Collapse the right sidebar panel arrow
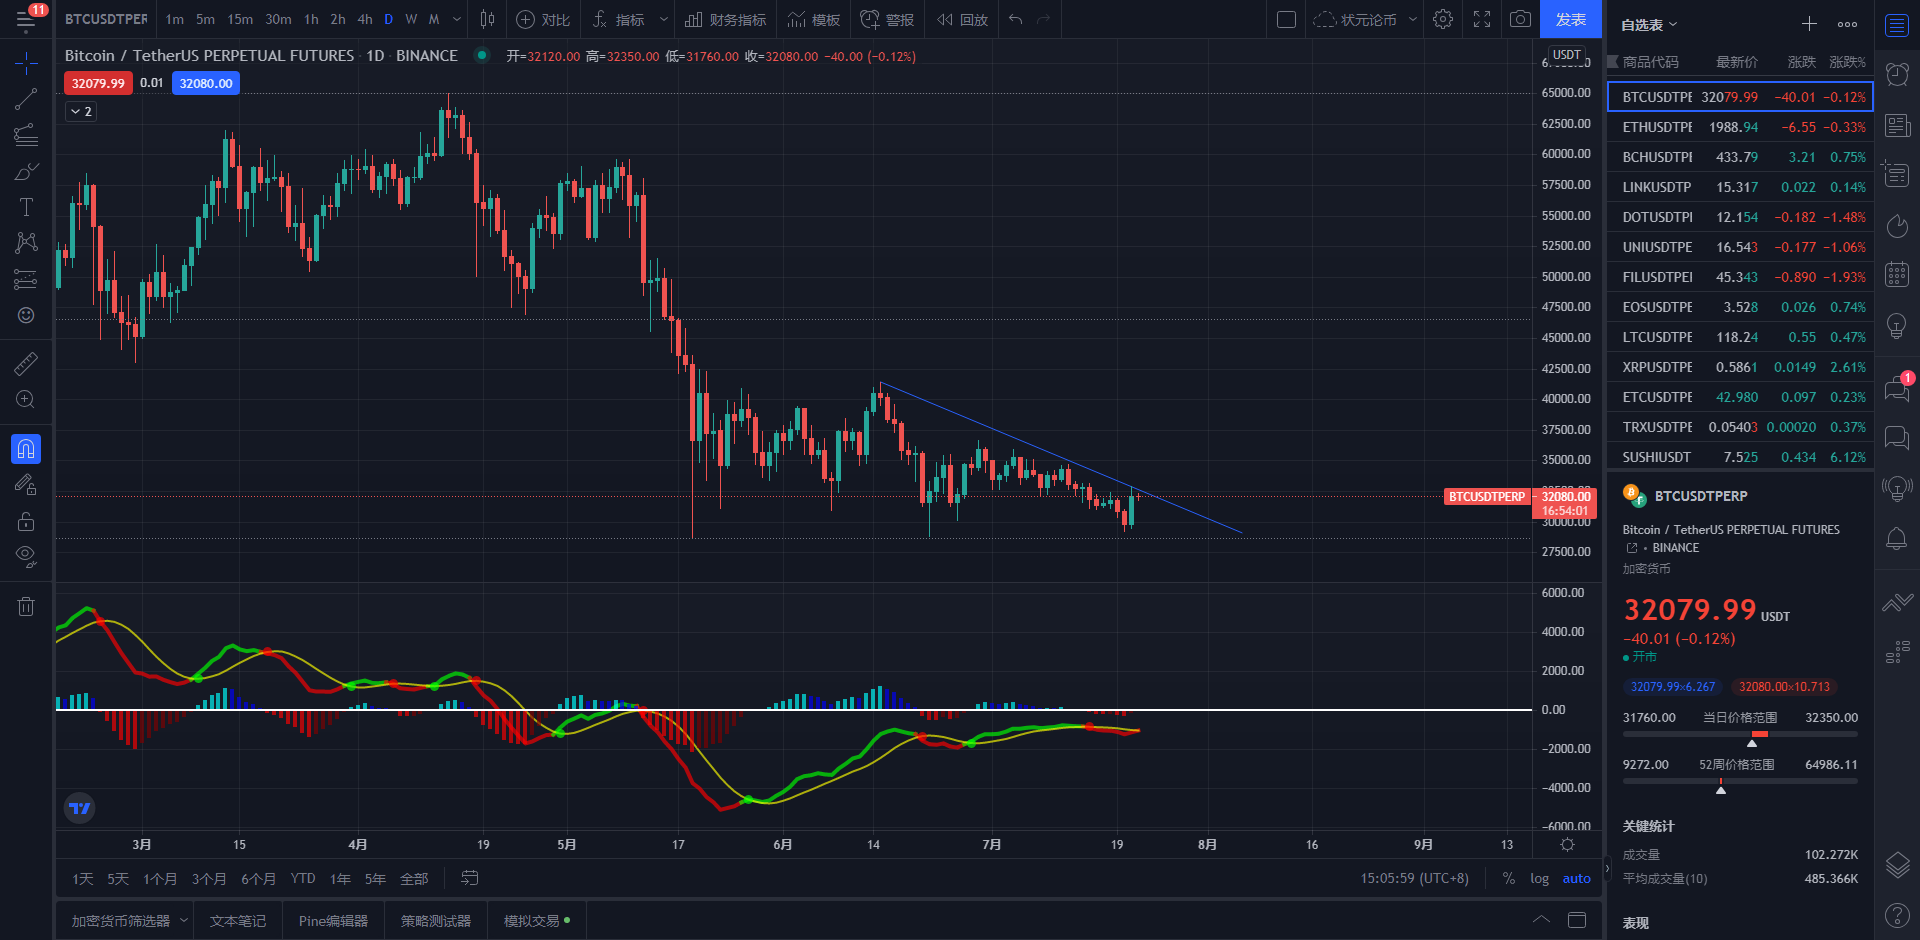Screen dimensions: 1920x940 [x=1607, y=869]
